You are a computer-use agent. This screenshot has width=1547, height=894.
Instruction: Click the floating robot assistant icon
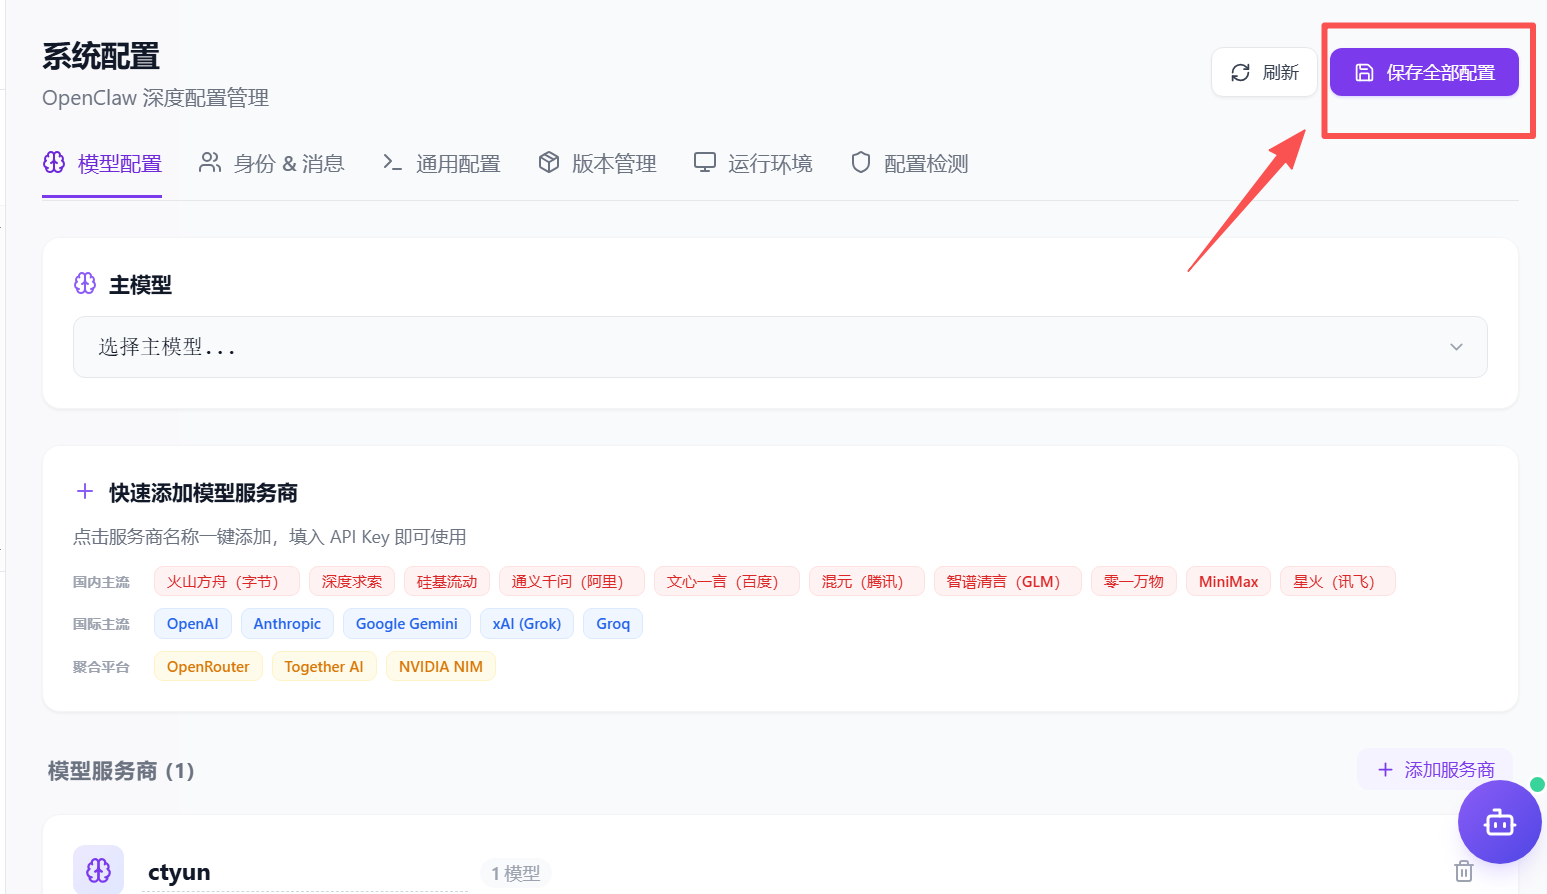coord(1499,822)
